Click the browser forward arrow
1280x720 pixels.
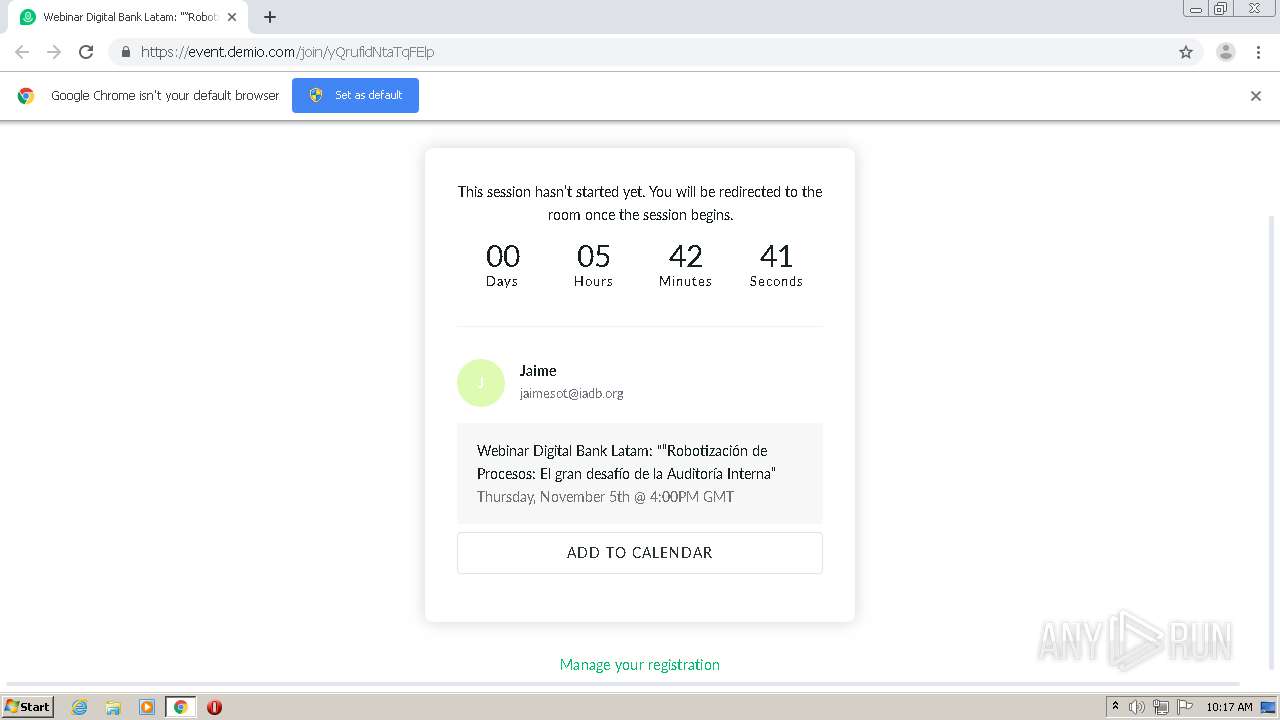(x=54, y=52)
